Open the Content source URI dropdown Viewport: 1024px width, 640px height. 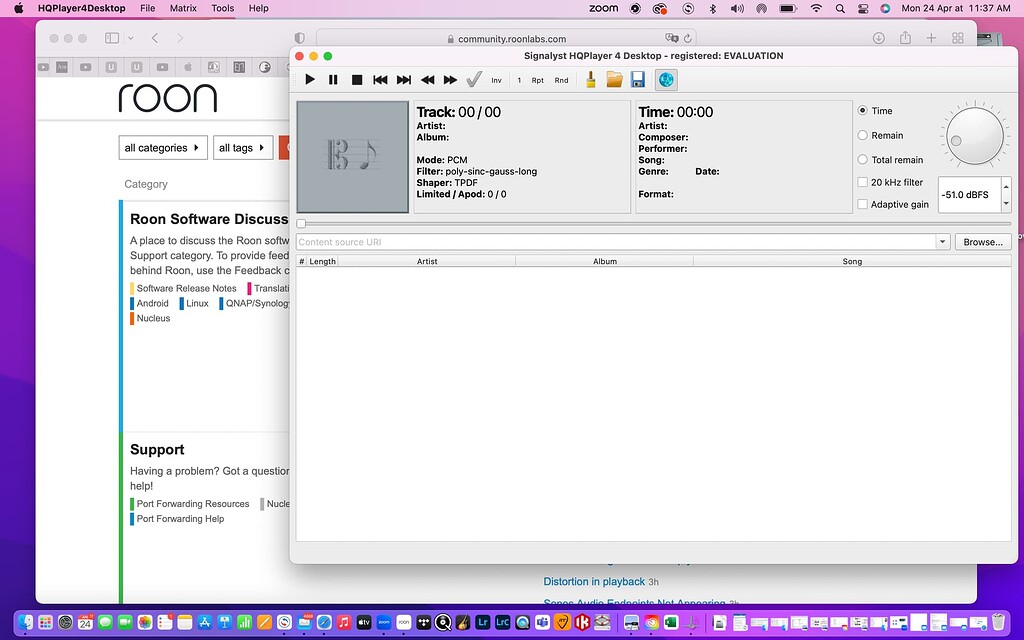(941, 241)
